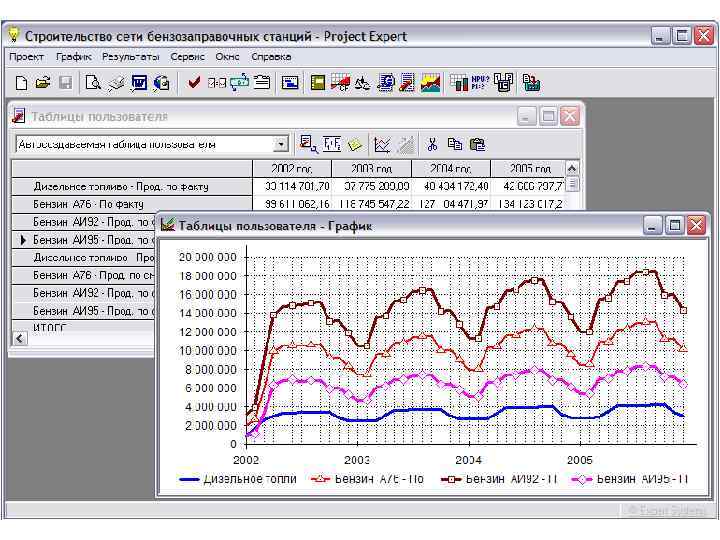Image resolution: width=720 pixels, height=540 pixels.
Task: Select row Бензин А76 - По факту
Action: (132, 204)
